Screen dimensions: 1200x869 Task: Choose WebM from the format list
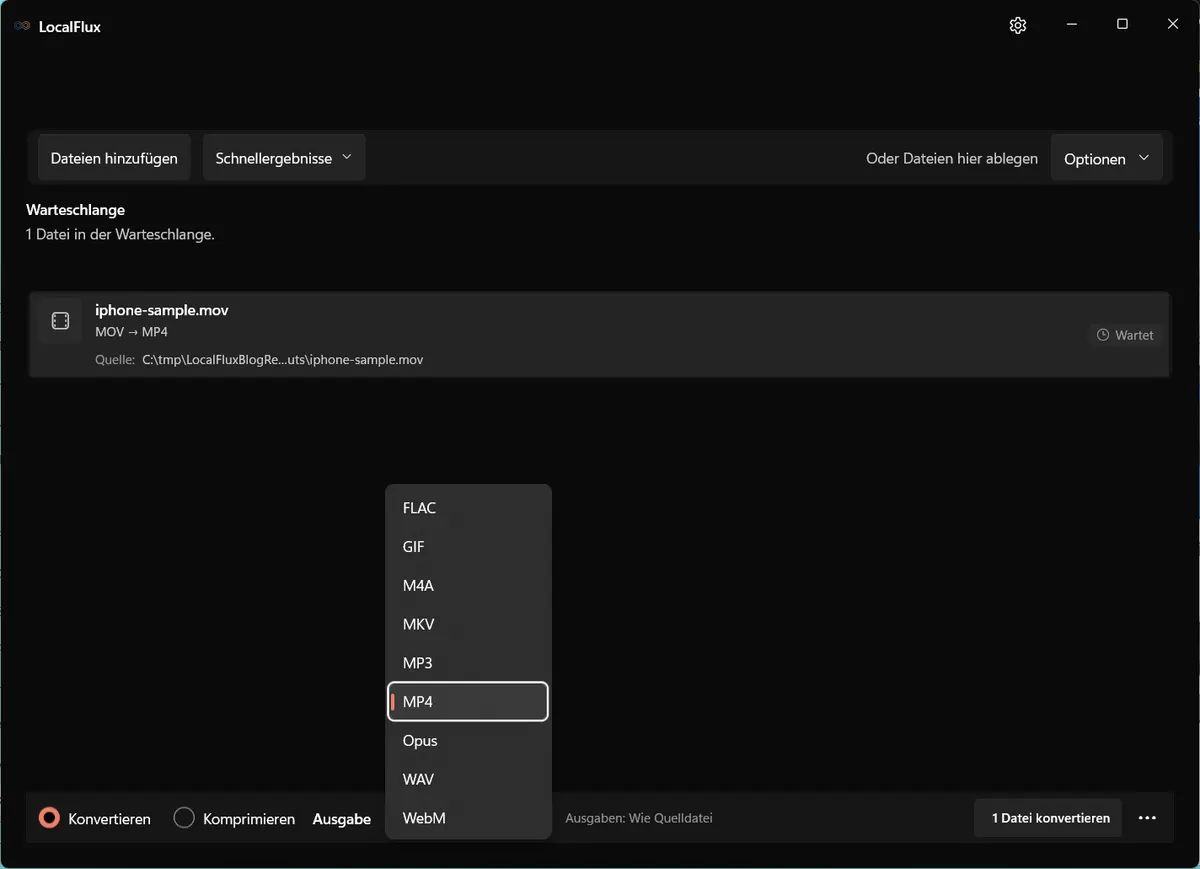(468, 818)
